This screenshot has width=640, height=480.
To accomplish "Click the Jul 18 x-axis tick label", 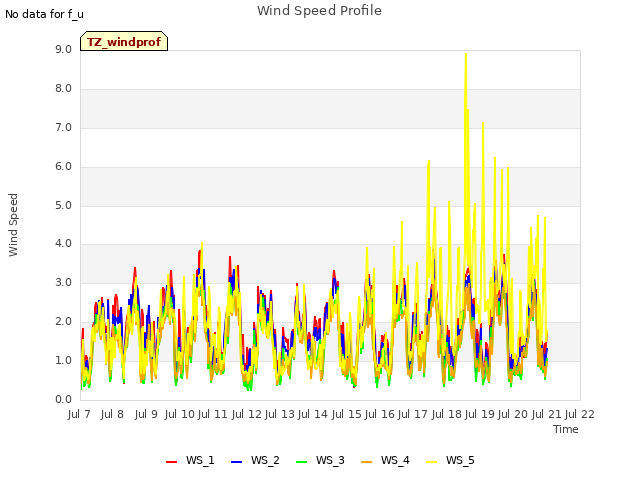I will (x=447, y=414).
